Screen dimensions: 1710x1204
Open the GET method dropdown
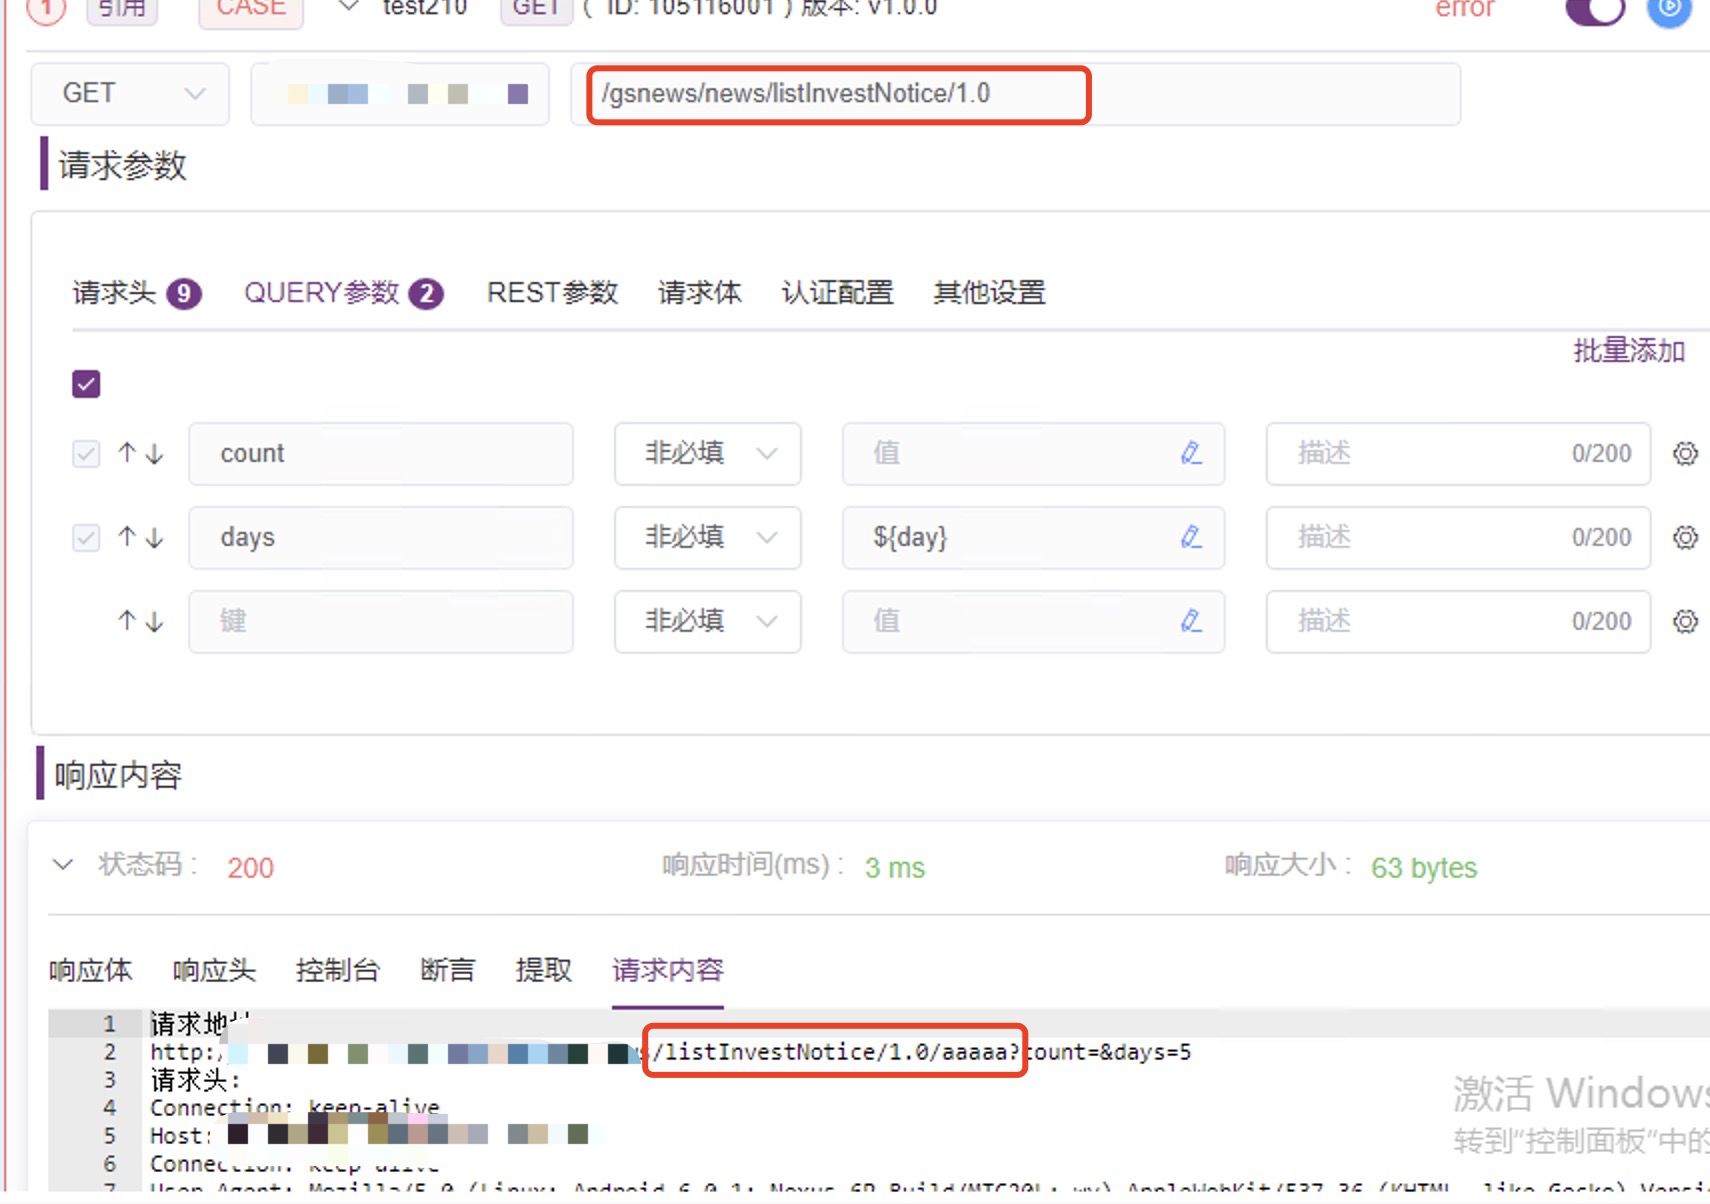[129, 93]
